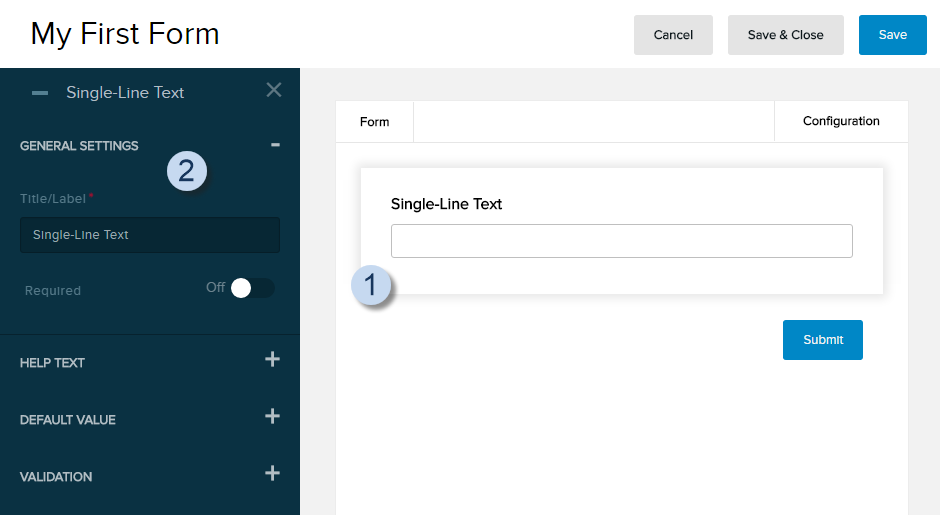Expand the Default Value section
The width and height of the screenshot is (940, 515).
pos(272,417)
